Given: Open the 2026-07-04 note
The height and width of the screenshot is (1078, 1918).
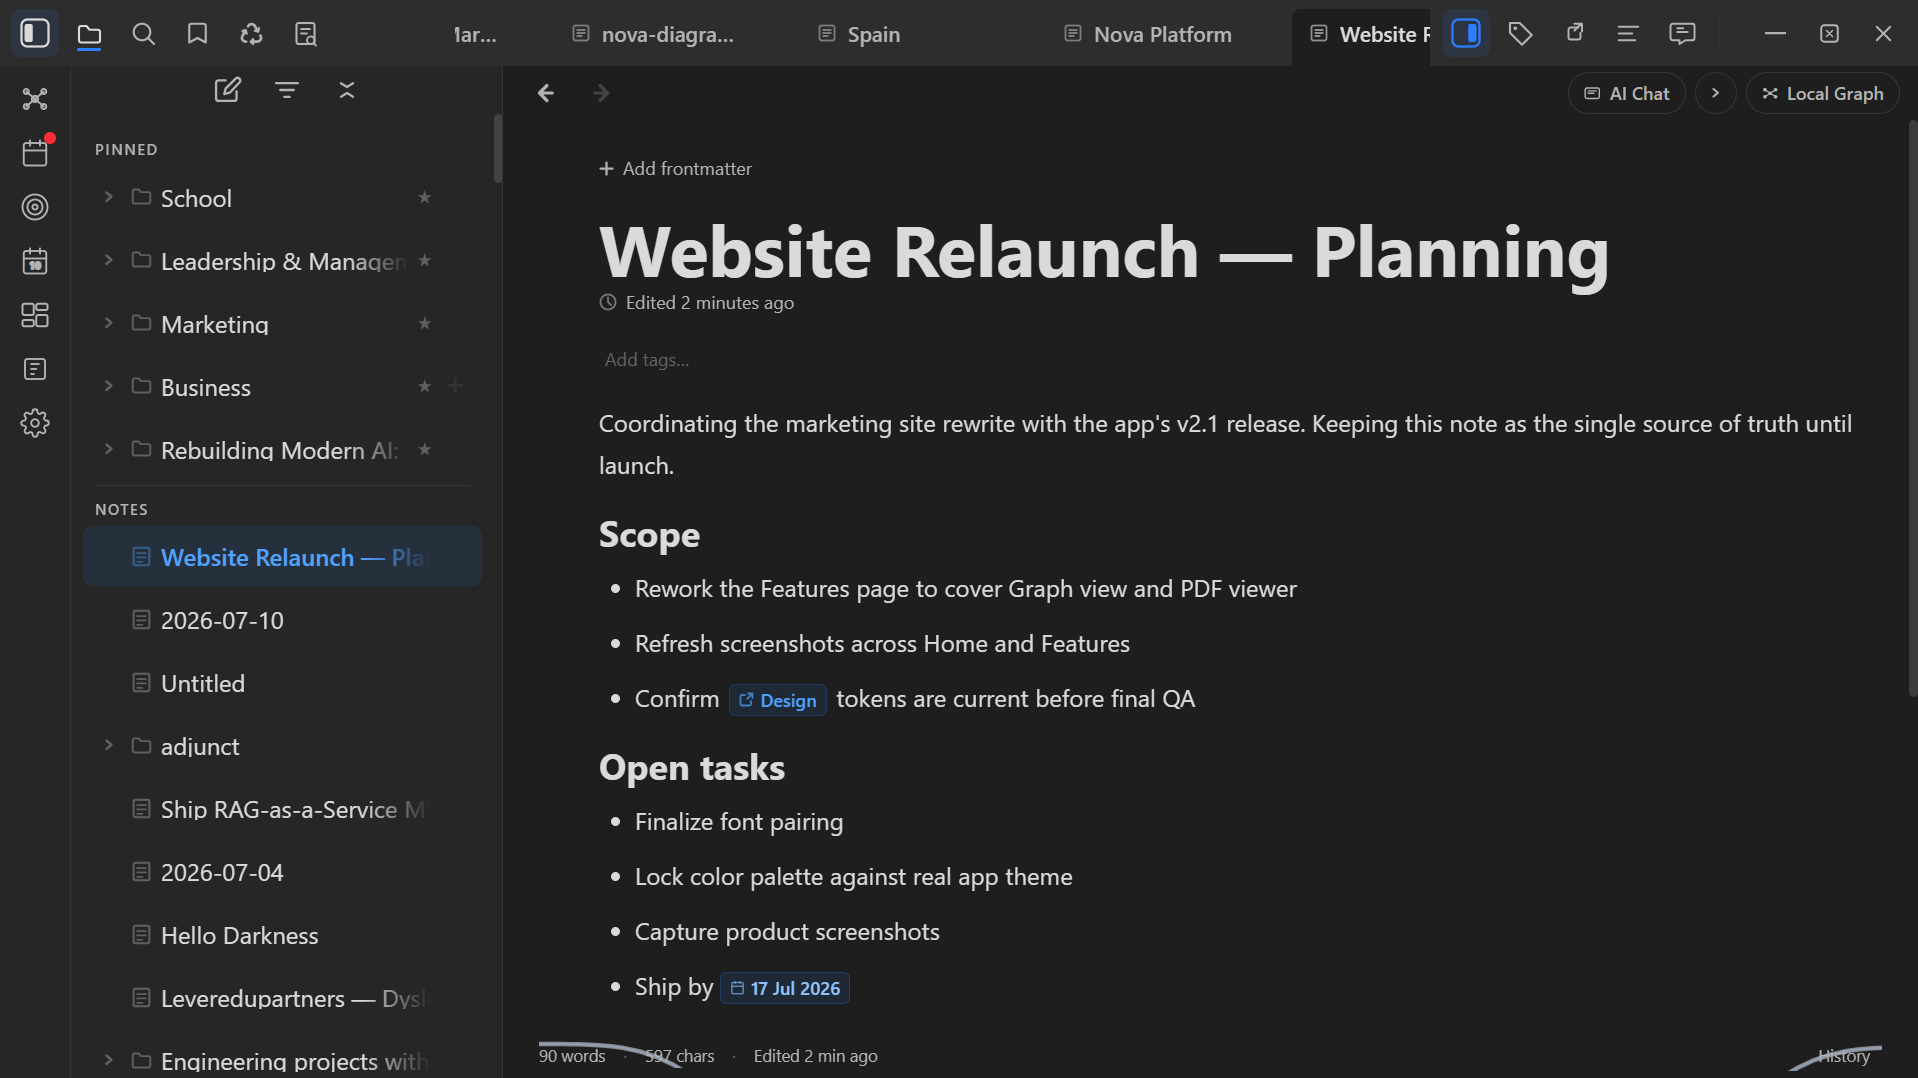Looking at the screenshot, I should pos(283,872).
